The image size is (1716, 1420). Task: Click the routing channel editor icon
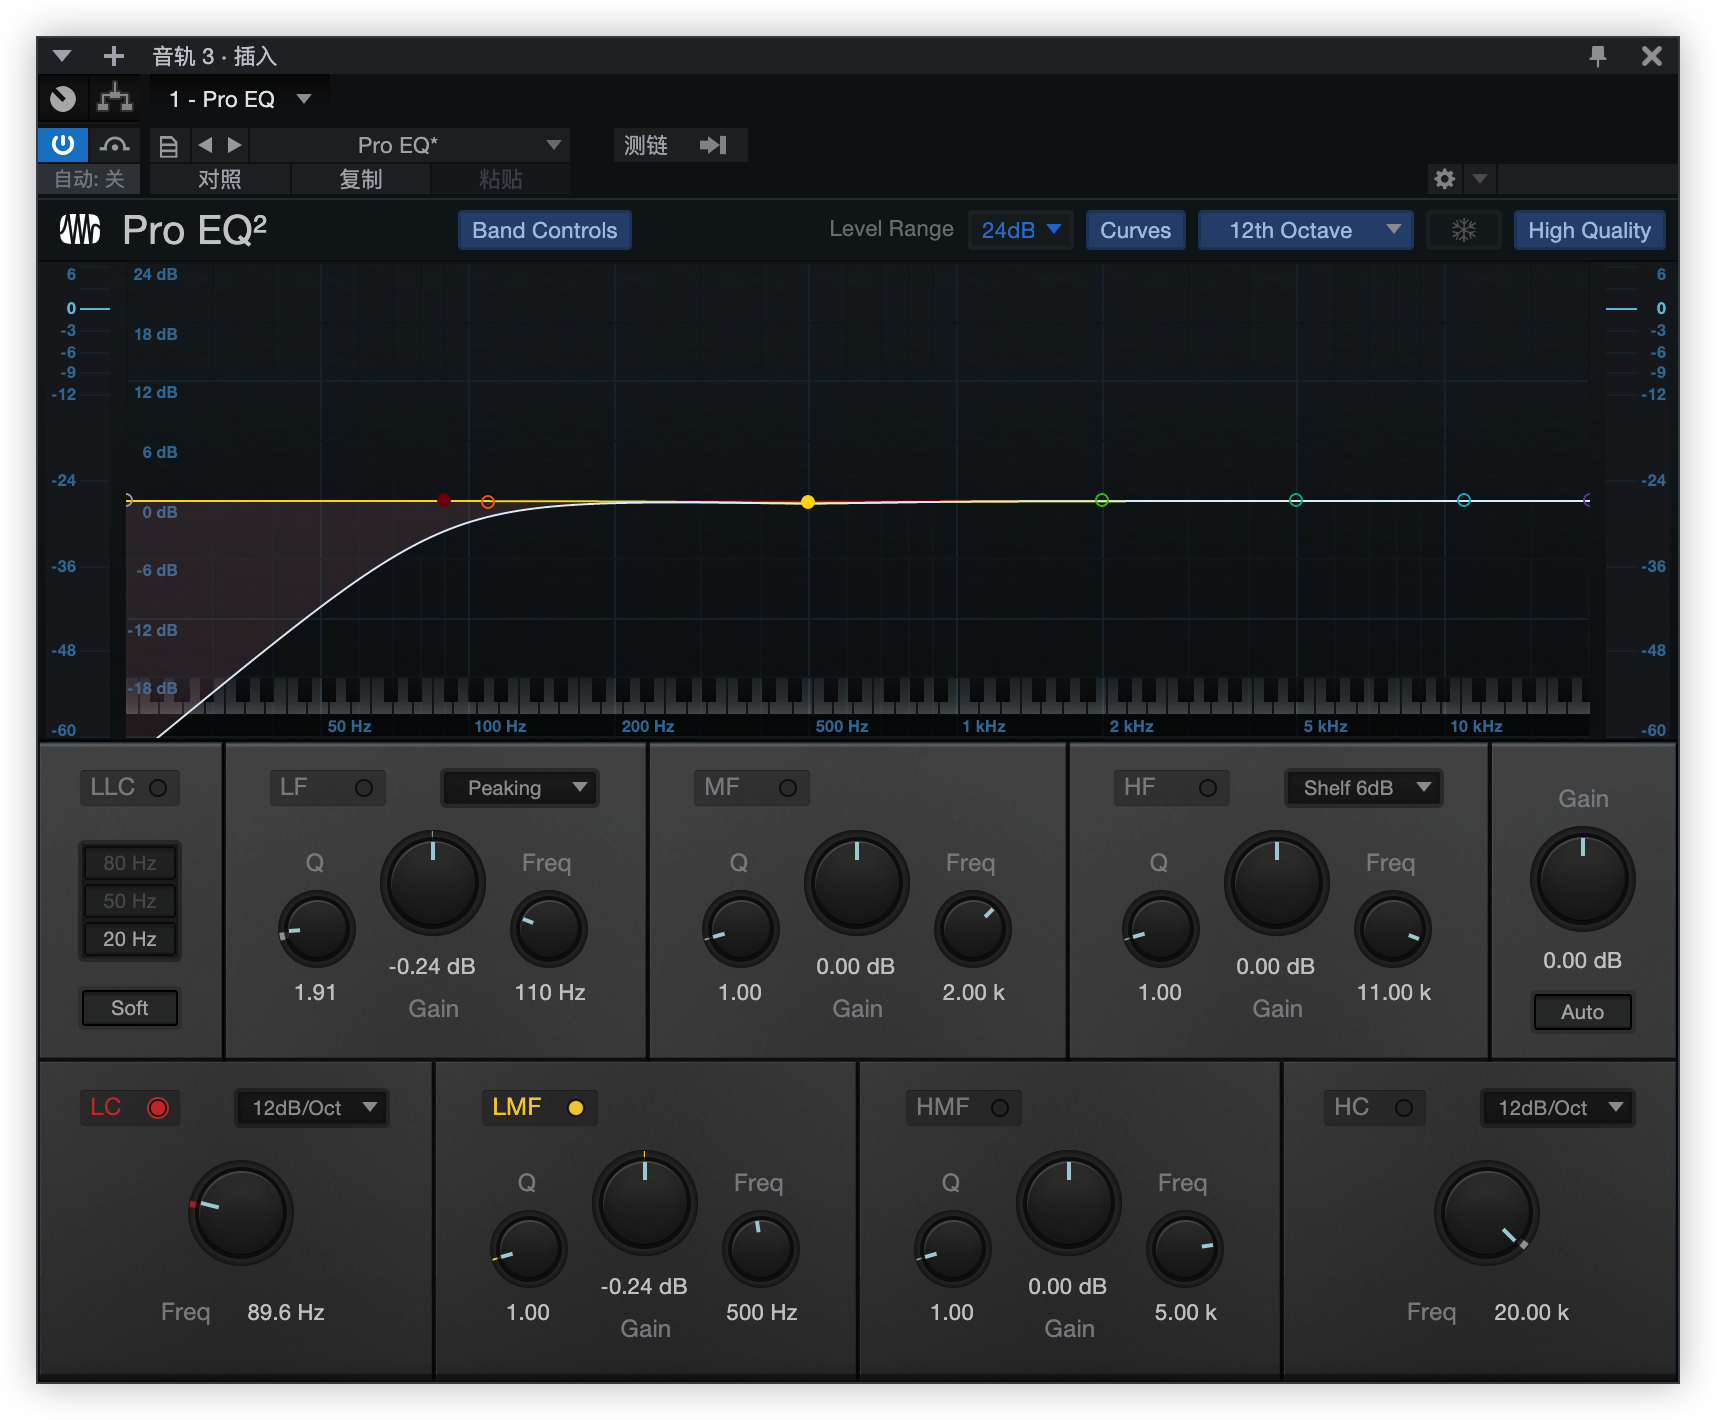click(115, 99)
